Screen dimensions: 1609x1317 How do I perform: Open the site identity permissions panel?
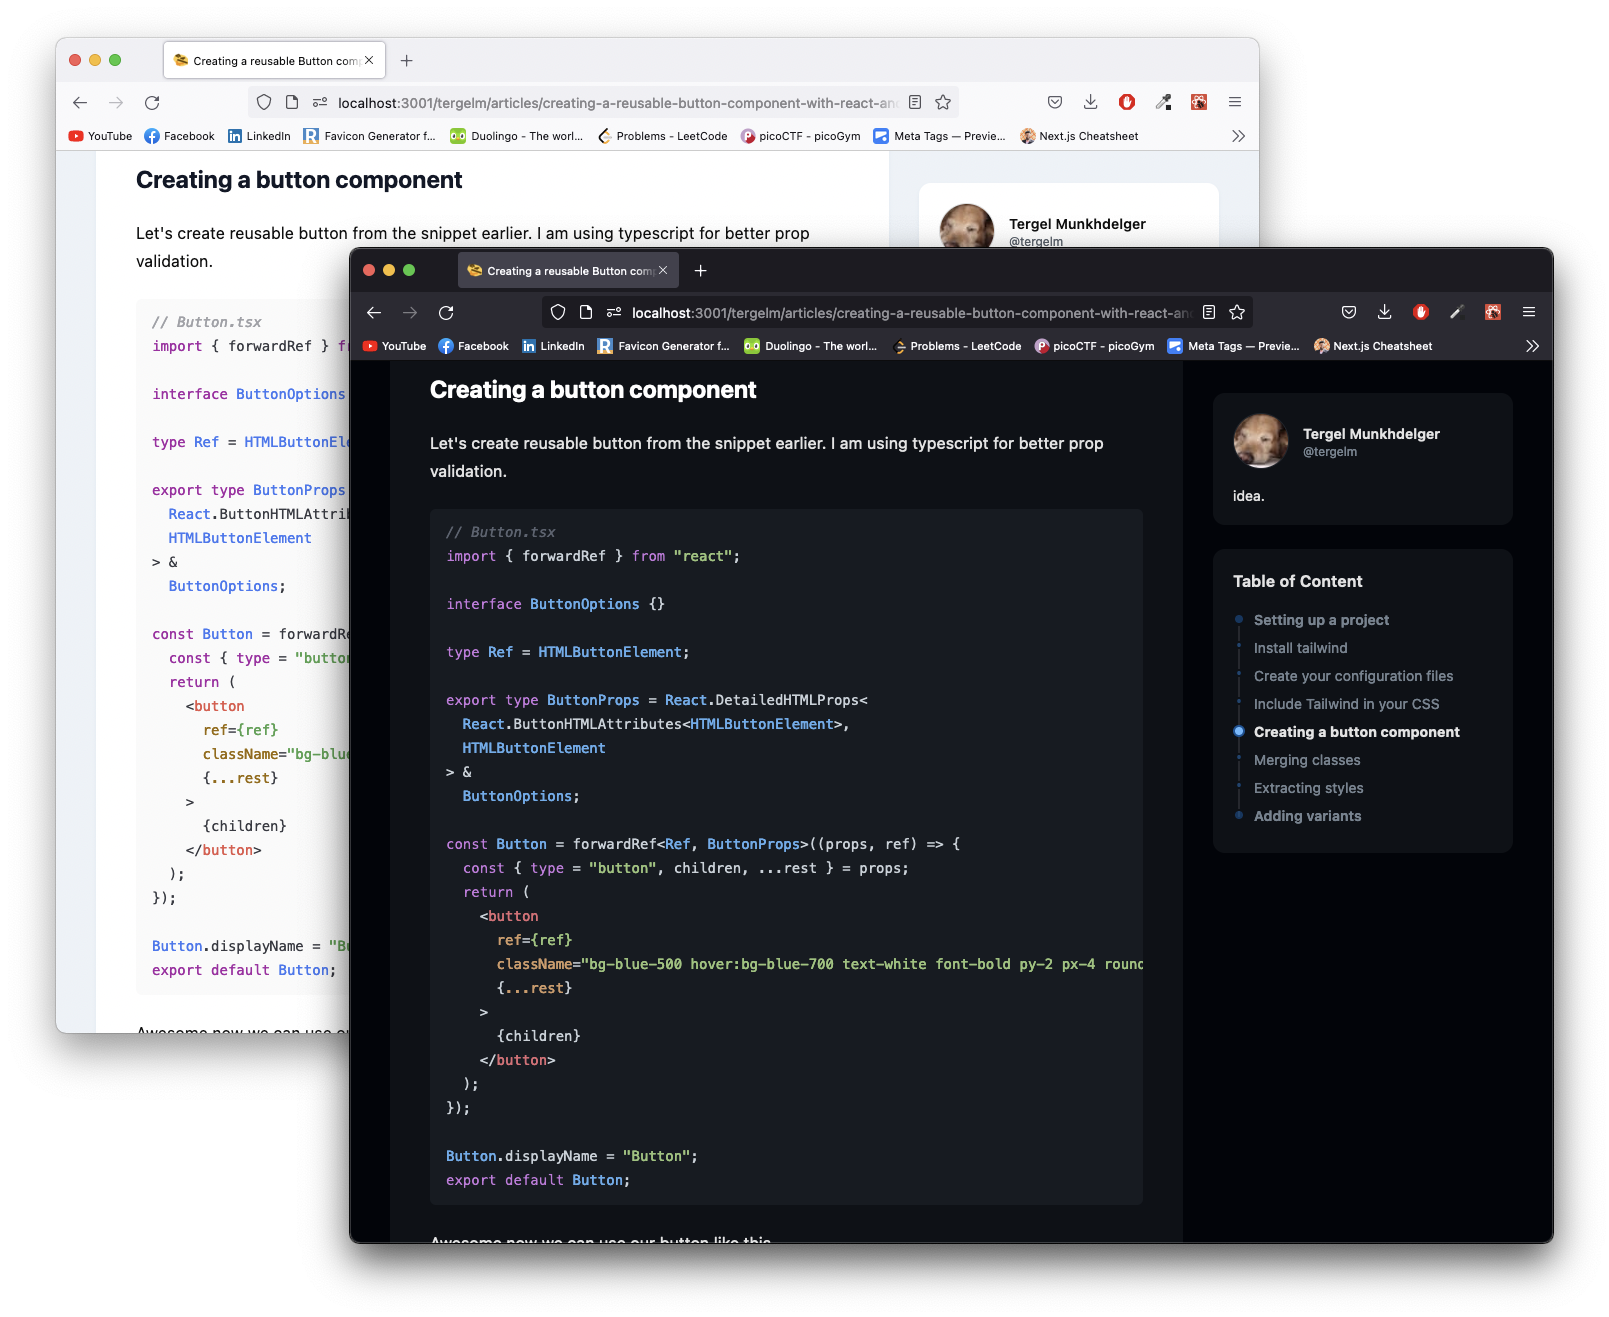(x=613, y=312)
